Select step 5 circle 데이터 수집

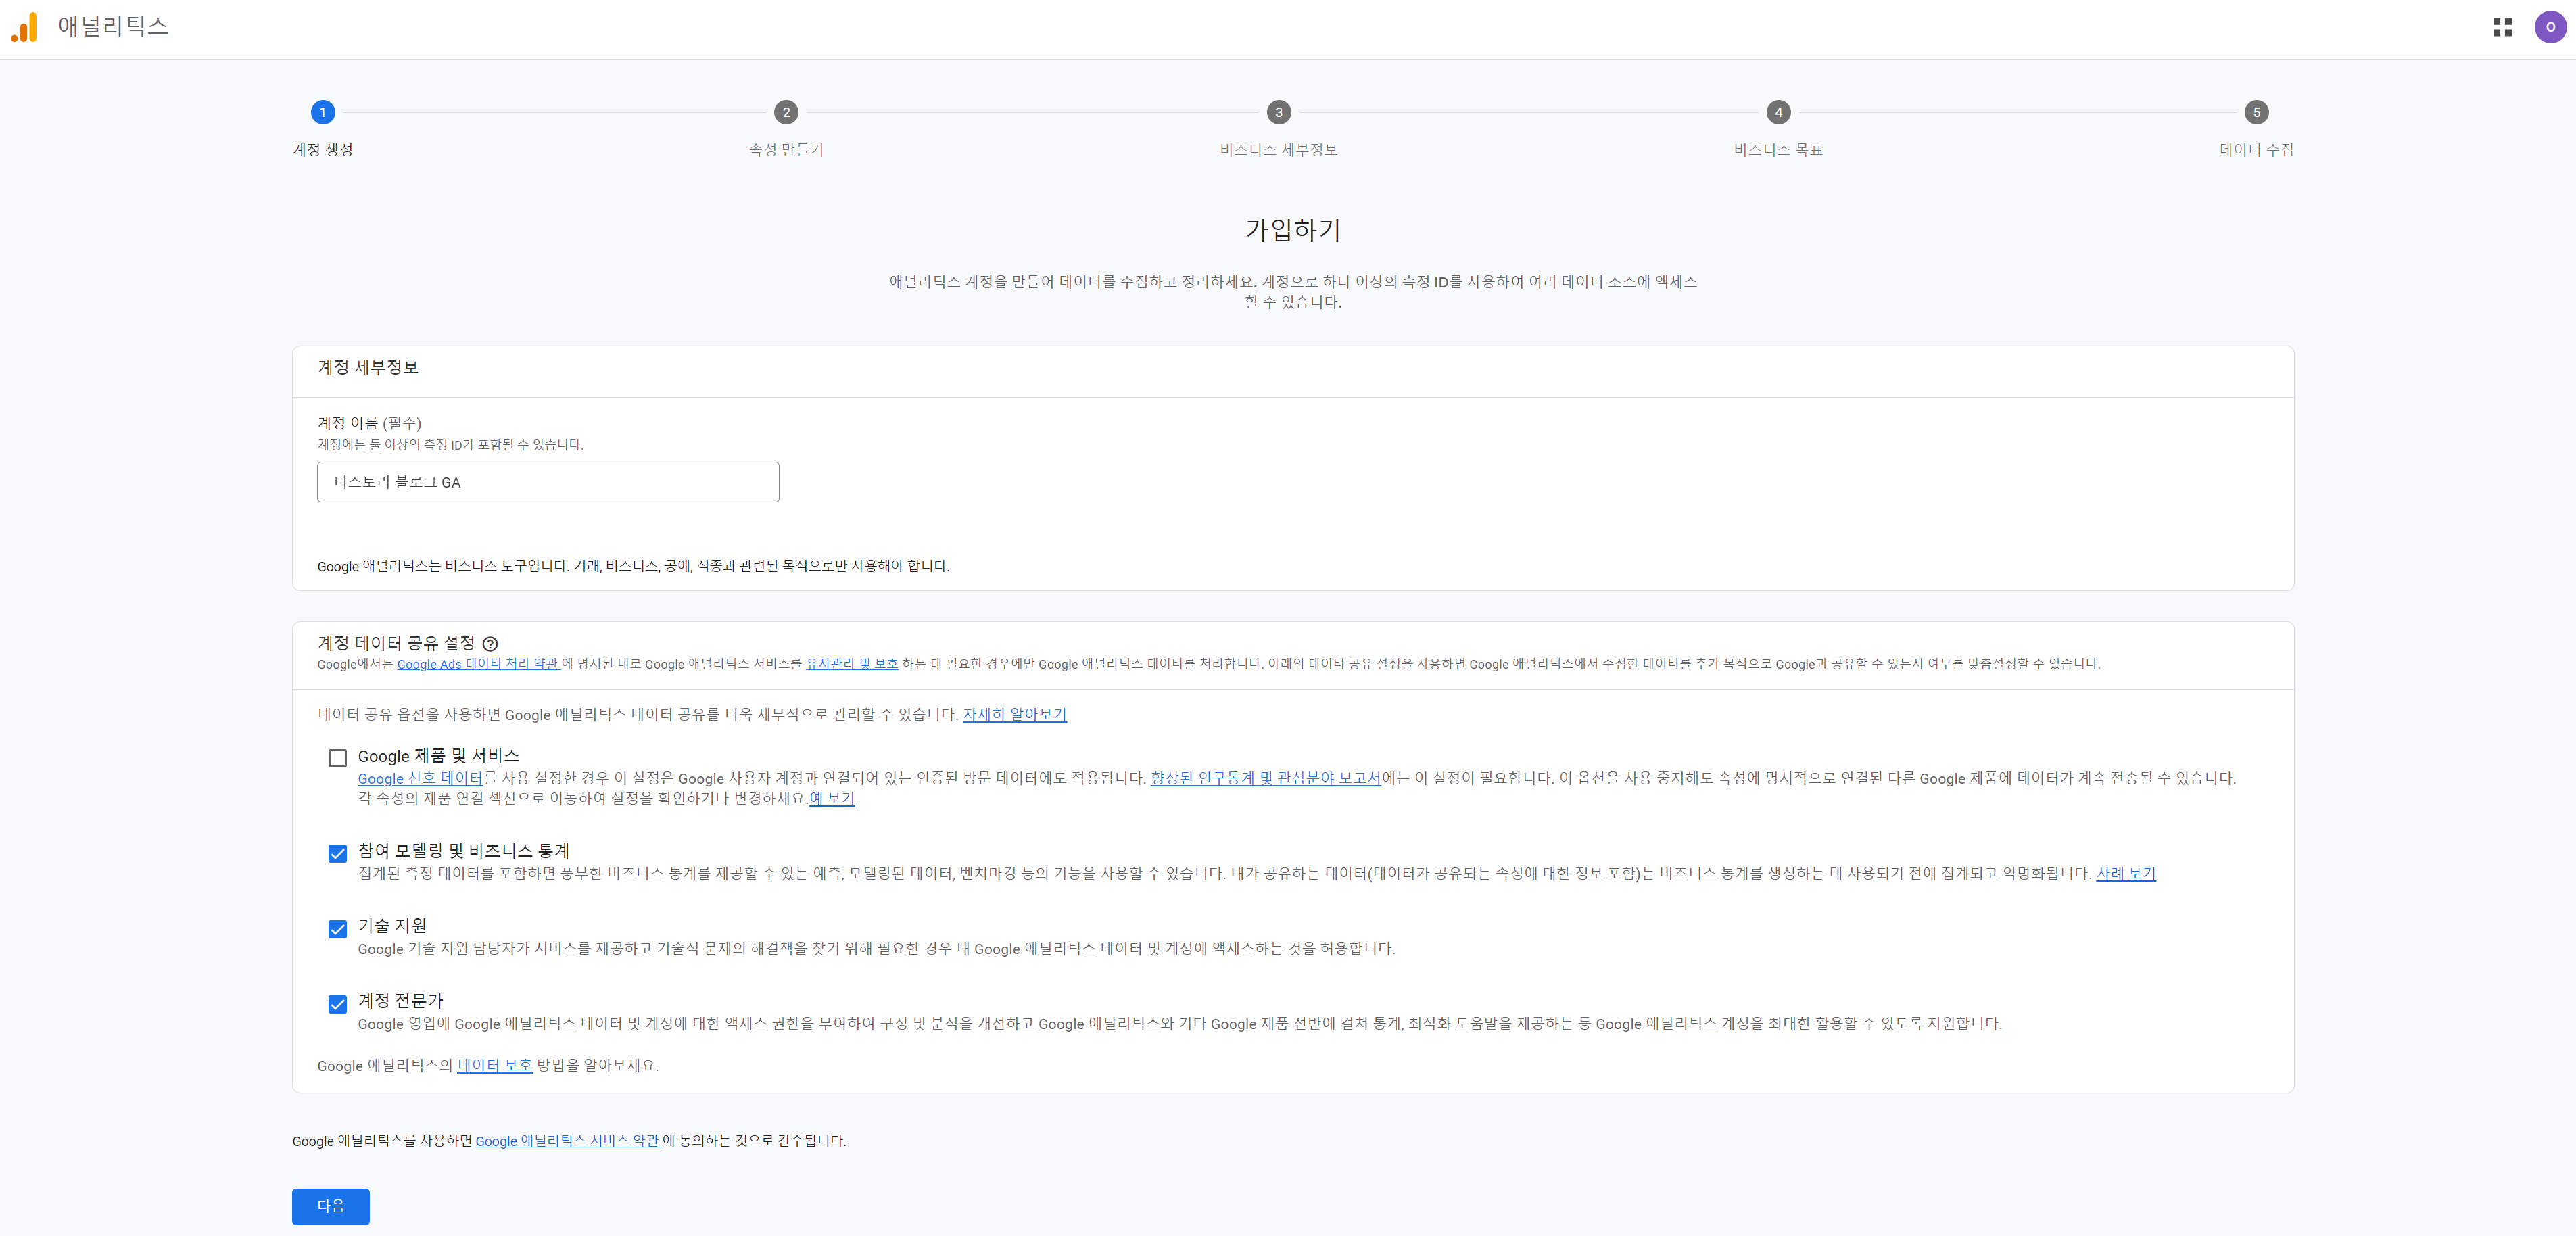[x=2256, y=112]
